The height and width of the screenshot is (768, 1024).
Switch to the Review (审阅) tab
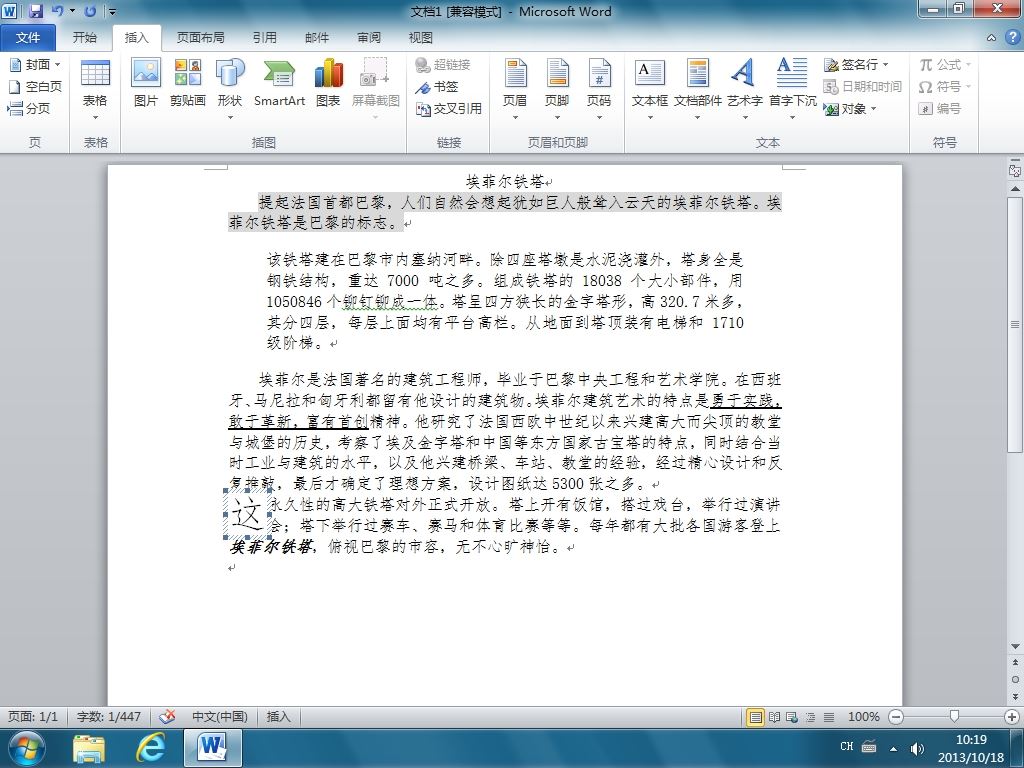[369, 38]
